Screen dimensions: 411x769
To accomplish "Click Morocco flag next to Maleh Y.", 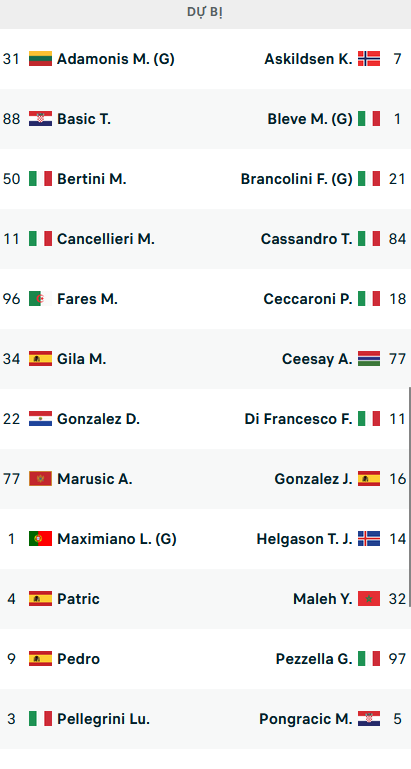I will 369,599.
